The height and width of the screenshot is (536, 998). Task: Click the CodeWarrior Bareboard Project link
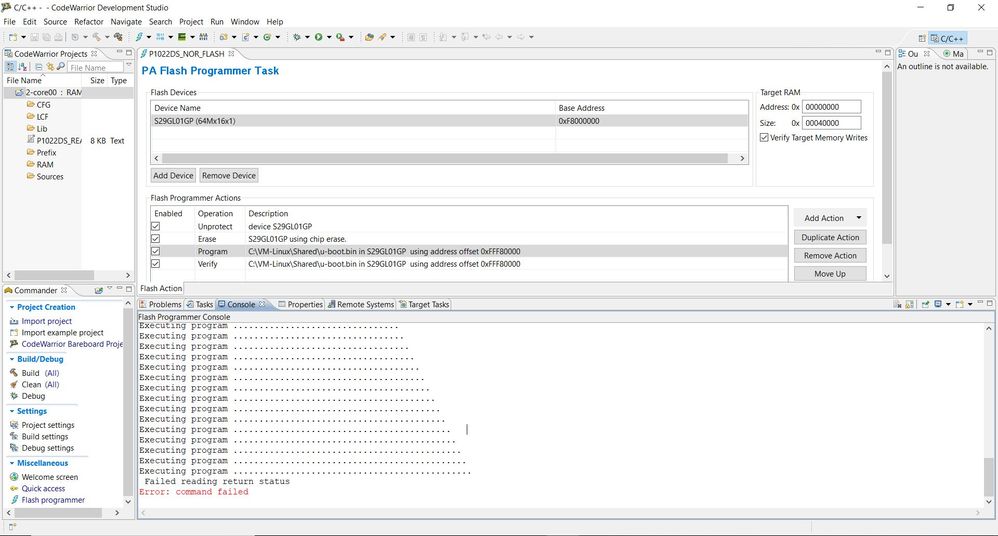[x=72, y=344]
